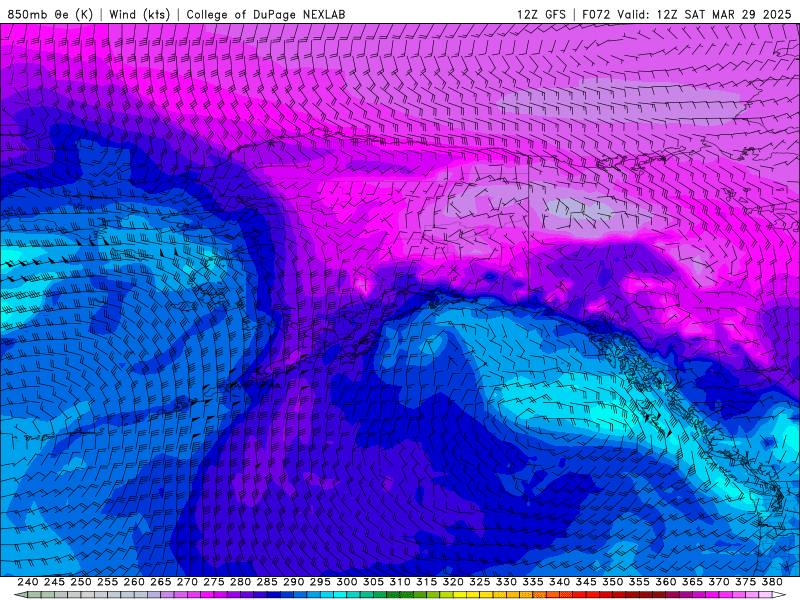Viewport: 800px width, 600px height.
Task: Click the 330 value on the color scale
Action: (x=506, y=582)
